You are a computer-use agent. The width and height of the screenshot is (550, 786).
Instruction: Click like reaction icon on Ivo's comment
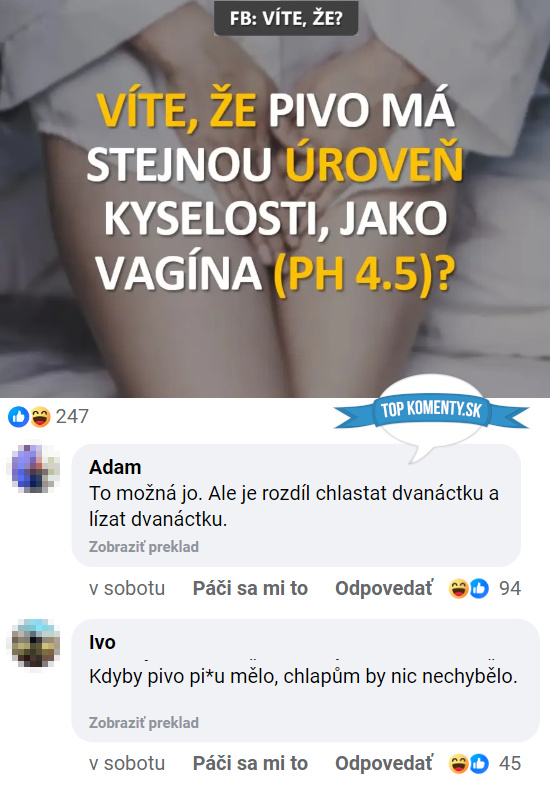[x=479, y=764]
